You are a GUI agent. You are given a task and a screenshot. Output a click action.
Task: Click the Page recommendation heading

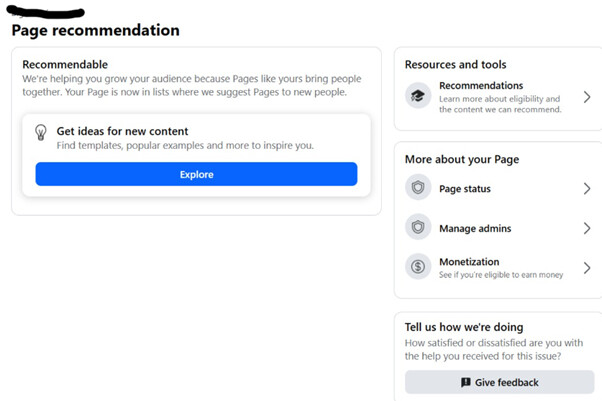click(x=96, y=30)
